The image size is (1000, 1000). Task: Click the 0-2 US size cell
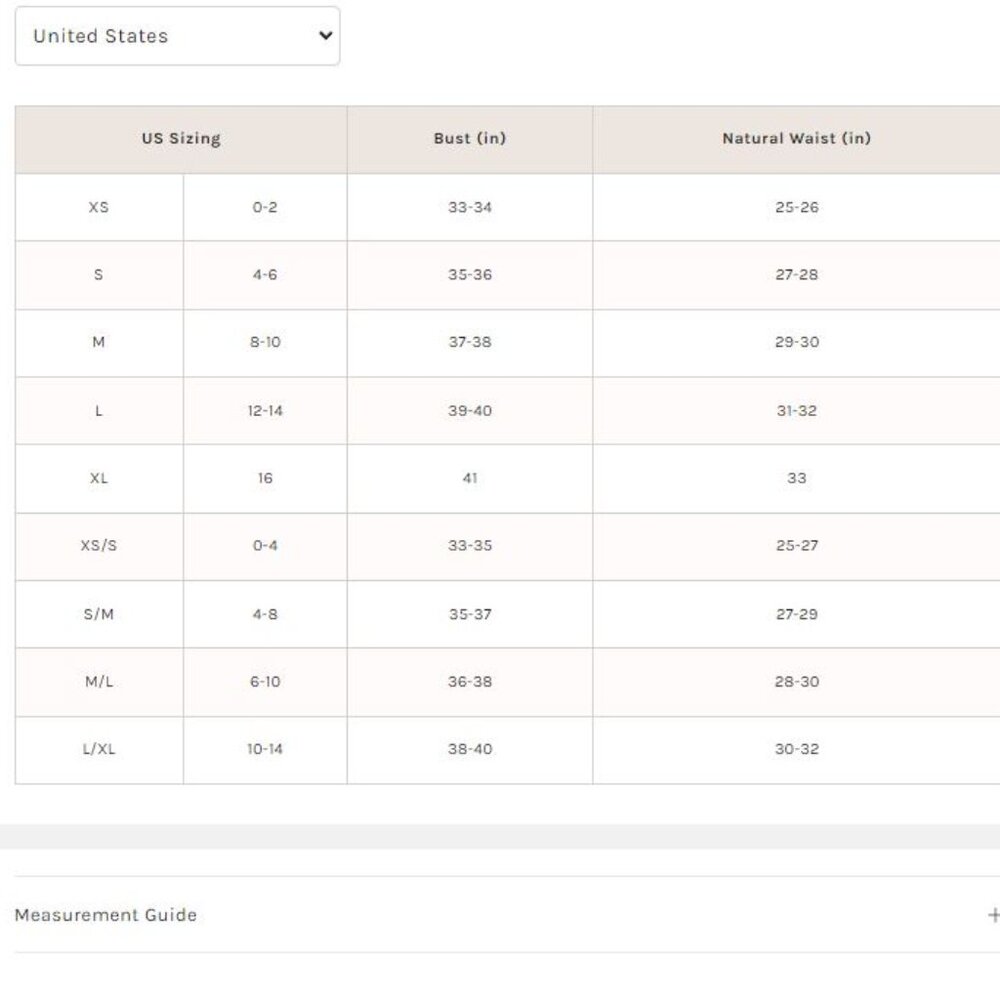point(265,207)
